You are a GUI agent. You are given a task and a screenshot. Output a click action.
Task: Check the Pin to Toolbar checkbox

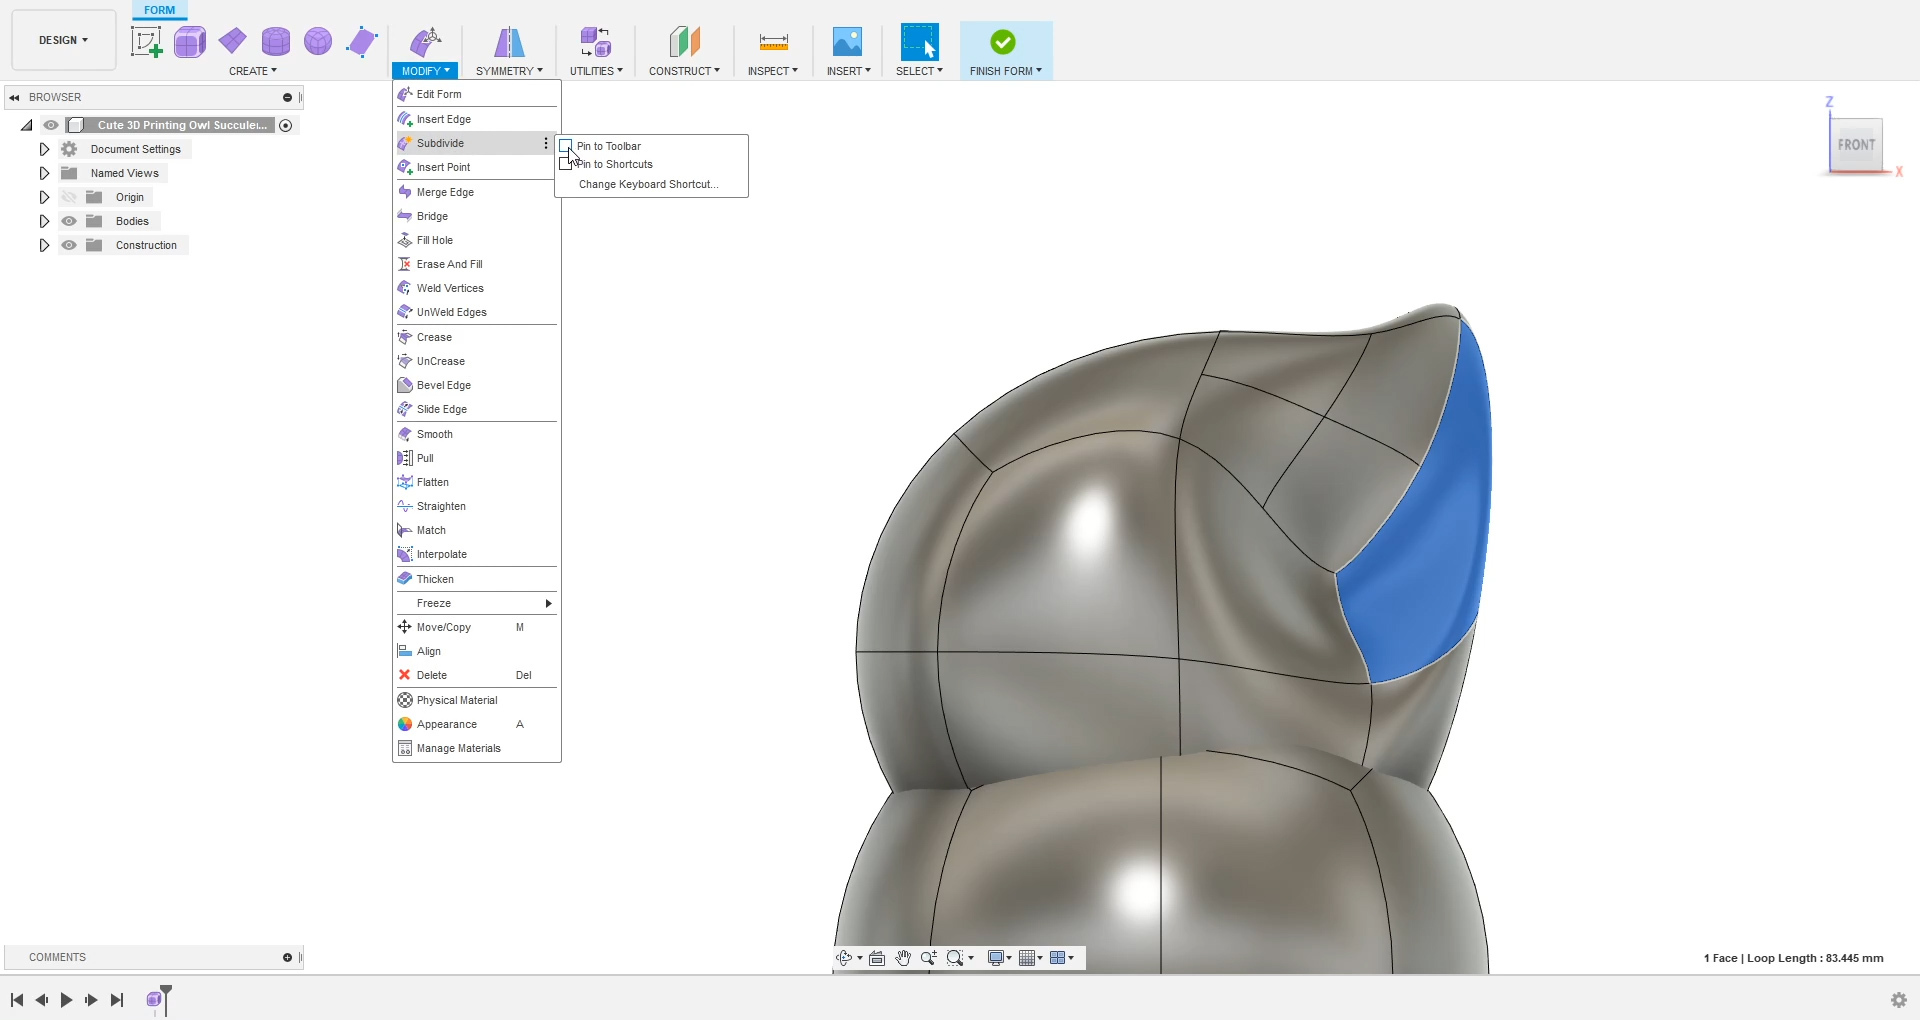(x=566, y=146)
